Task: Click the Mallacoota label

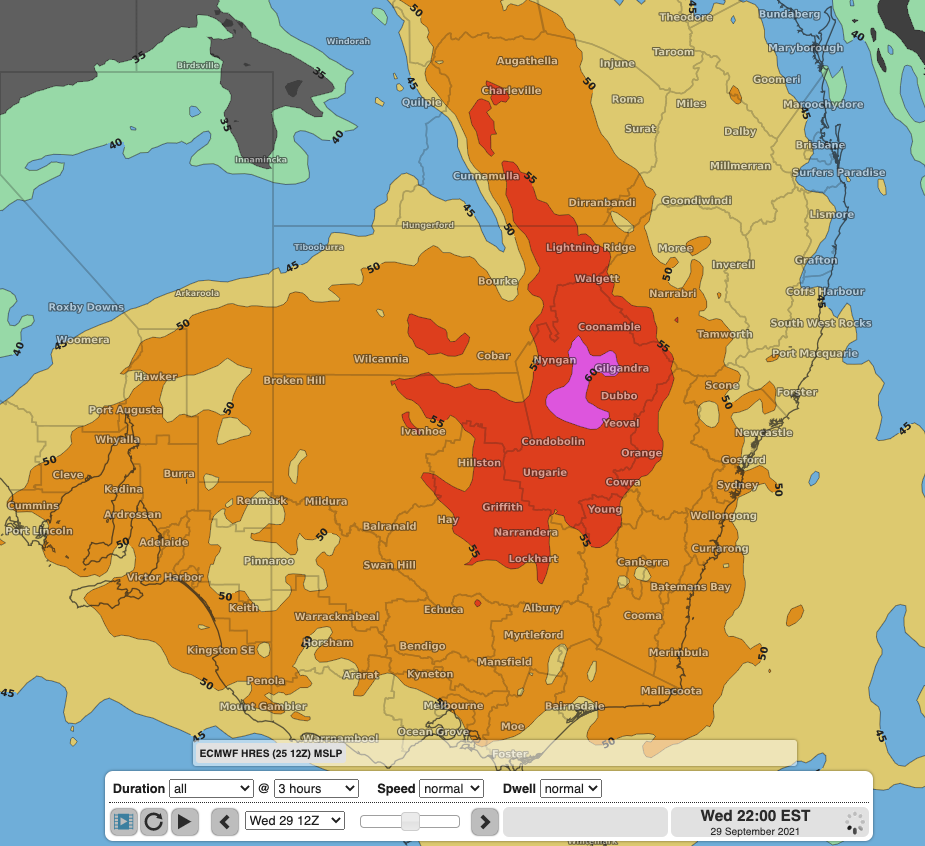Action: point(671,691)
